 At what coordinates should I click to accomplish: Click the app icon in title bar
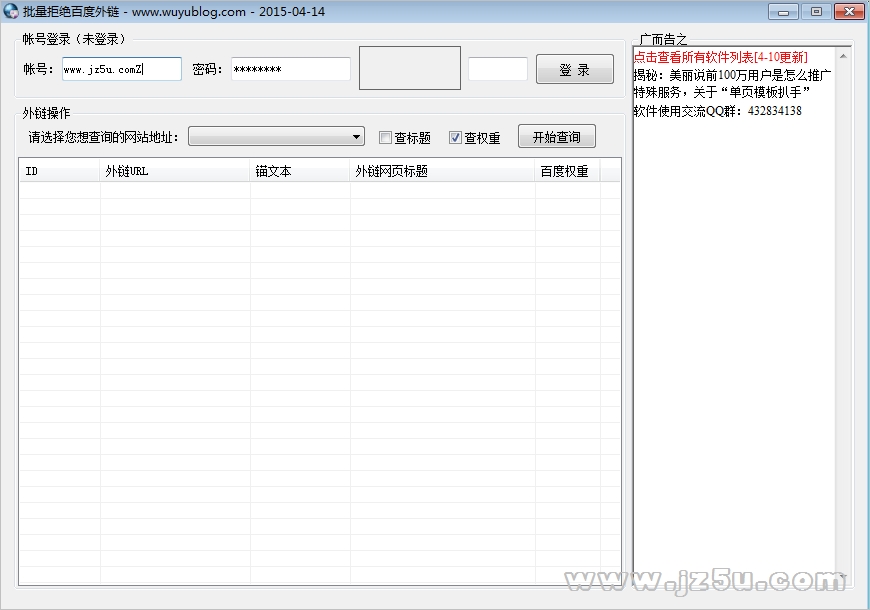[x=11, y=11]
